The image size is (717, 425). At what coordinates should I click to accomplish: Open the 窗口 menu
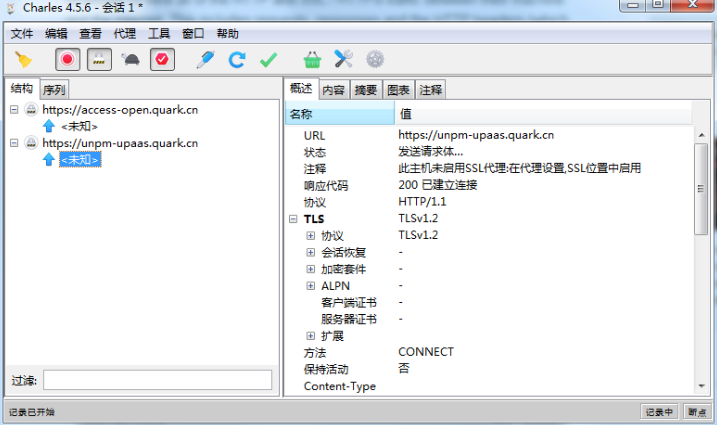pyautogui.click(x=193, y=33)
